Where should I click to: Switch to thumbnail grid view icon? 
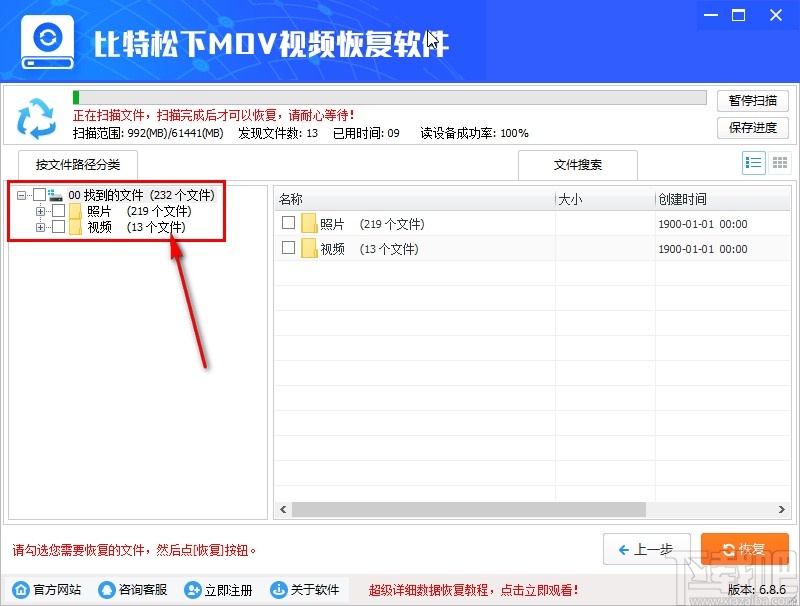779,163
